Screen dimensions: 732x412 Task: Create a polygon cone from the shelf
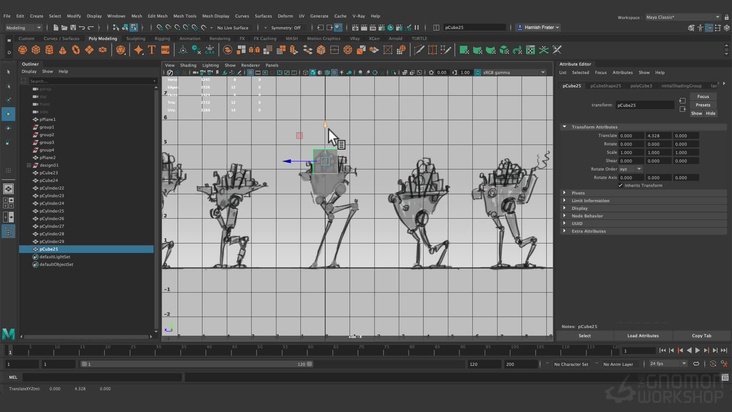[x=63, y=50]
